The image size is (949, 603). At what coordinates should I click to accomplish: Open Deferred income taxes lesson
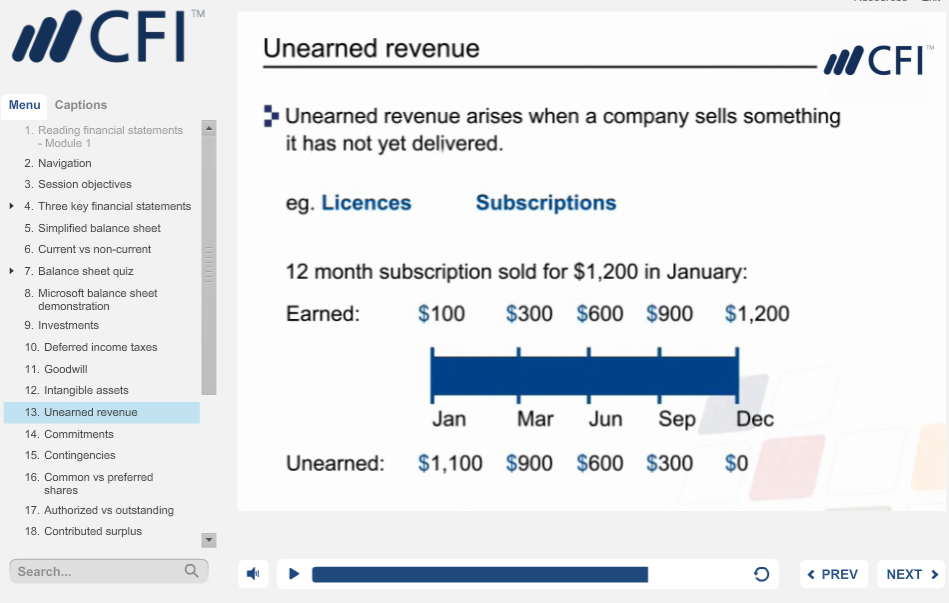pos(102,348)
